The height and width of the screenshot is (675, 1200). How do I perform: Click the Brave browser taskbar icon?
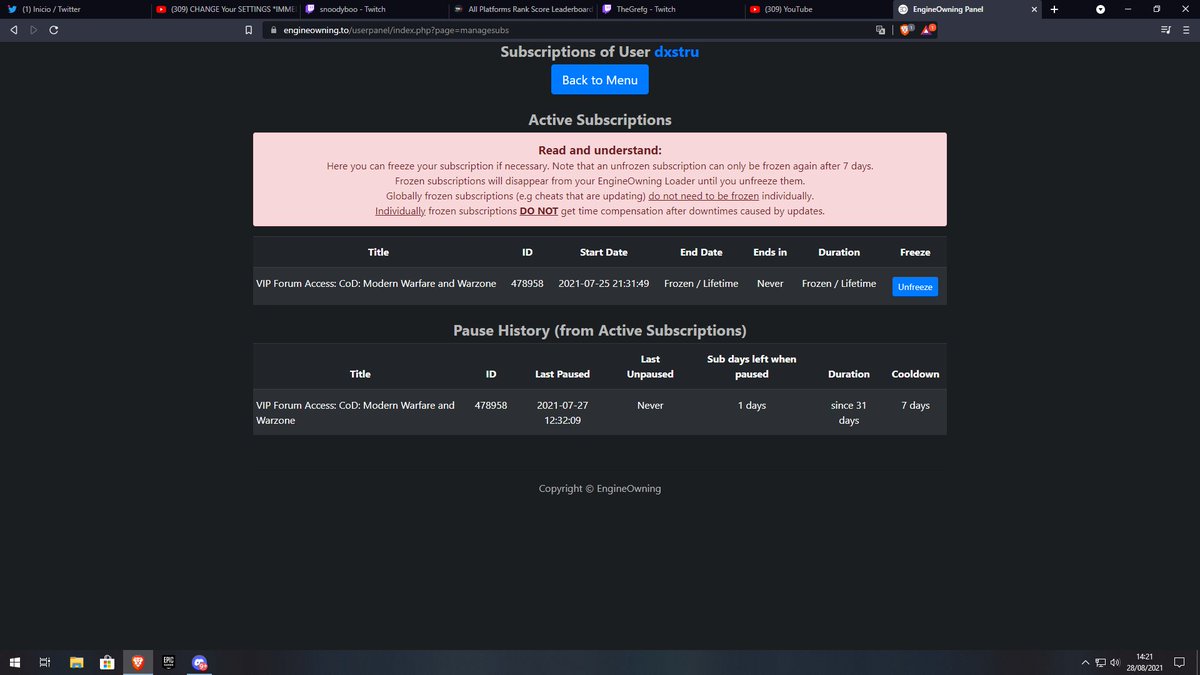138,662
